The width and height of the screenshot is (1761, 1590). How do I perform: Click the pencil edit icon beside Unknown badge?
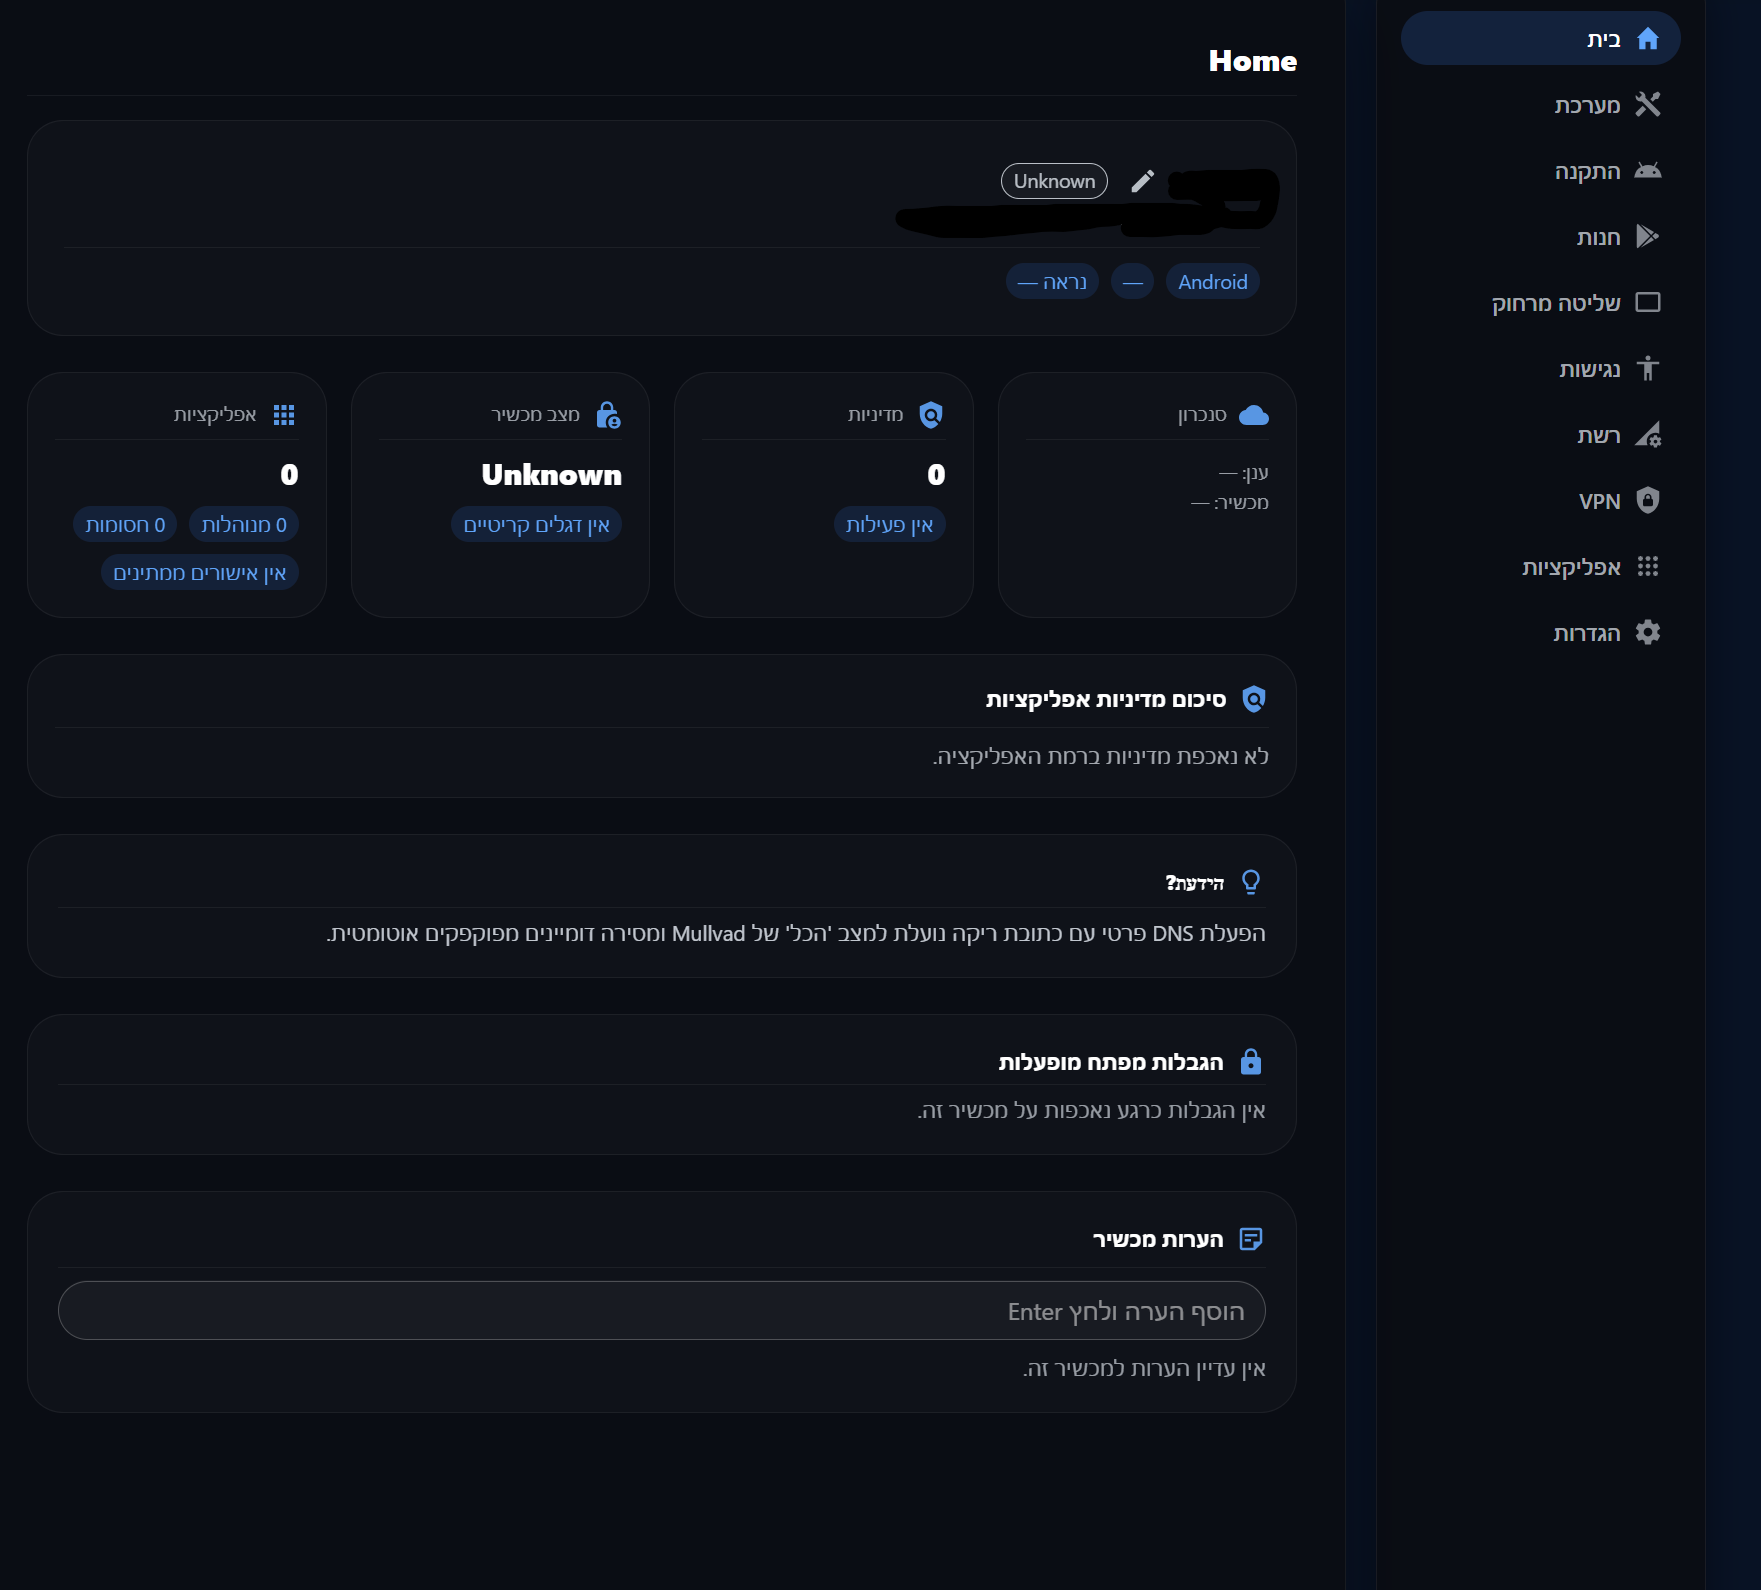(x=1142, y=181)
